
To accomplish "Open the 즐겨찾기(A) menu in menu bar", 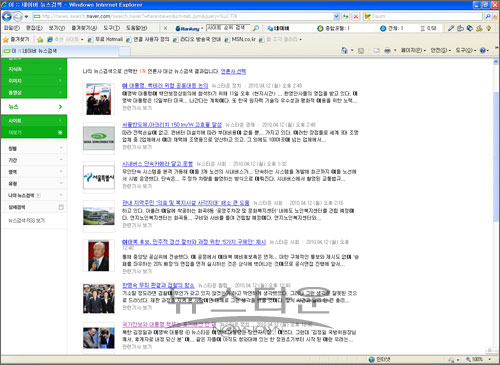I will coord(84,28).
